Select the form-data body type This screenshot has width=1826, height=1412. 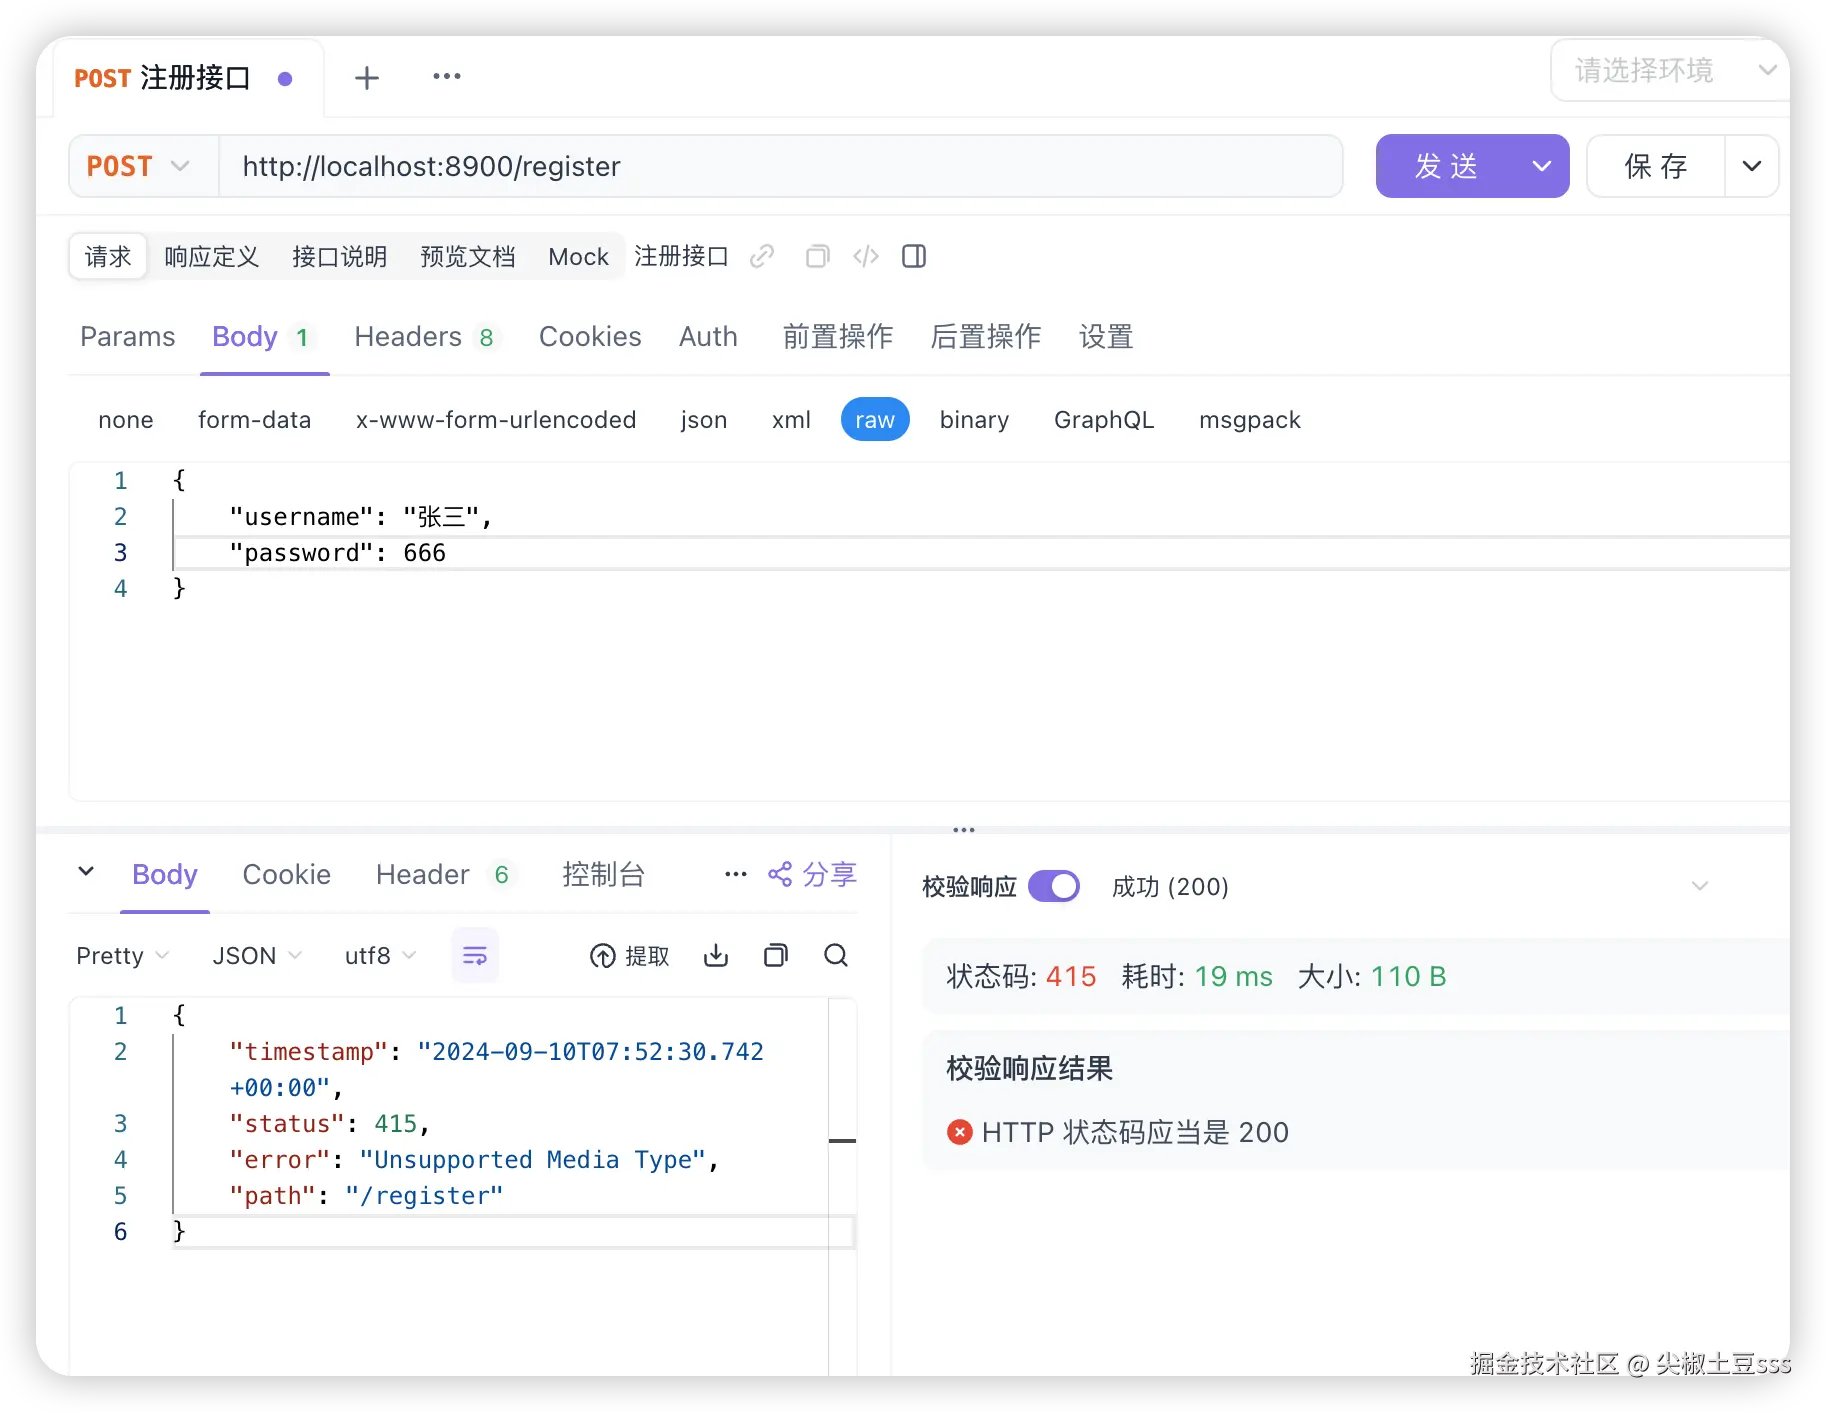pos(254,419)
